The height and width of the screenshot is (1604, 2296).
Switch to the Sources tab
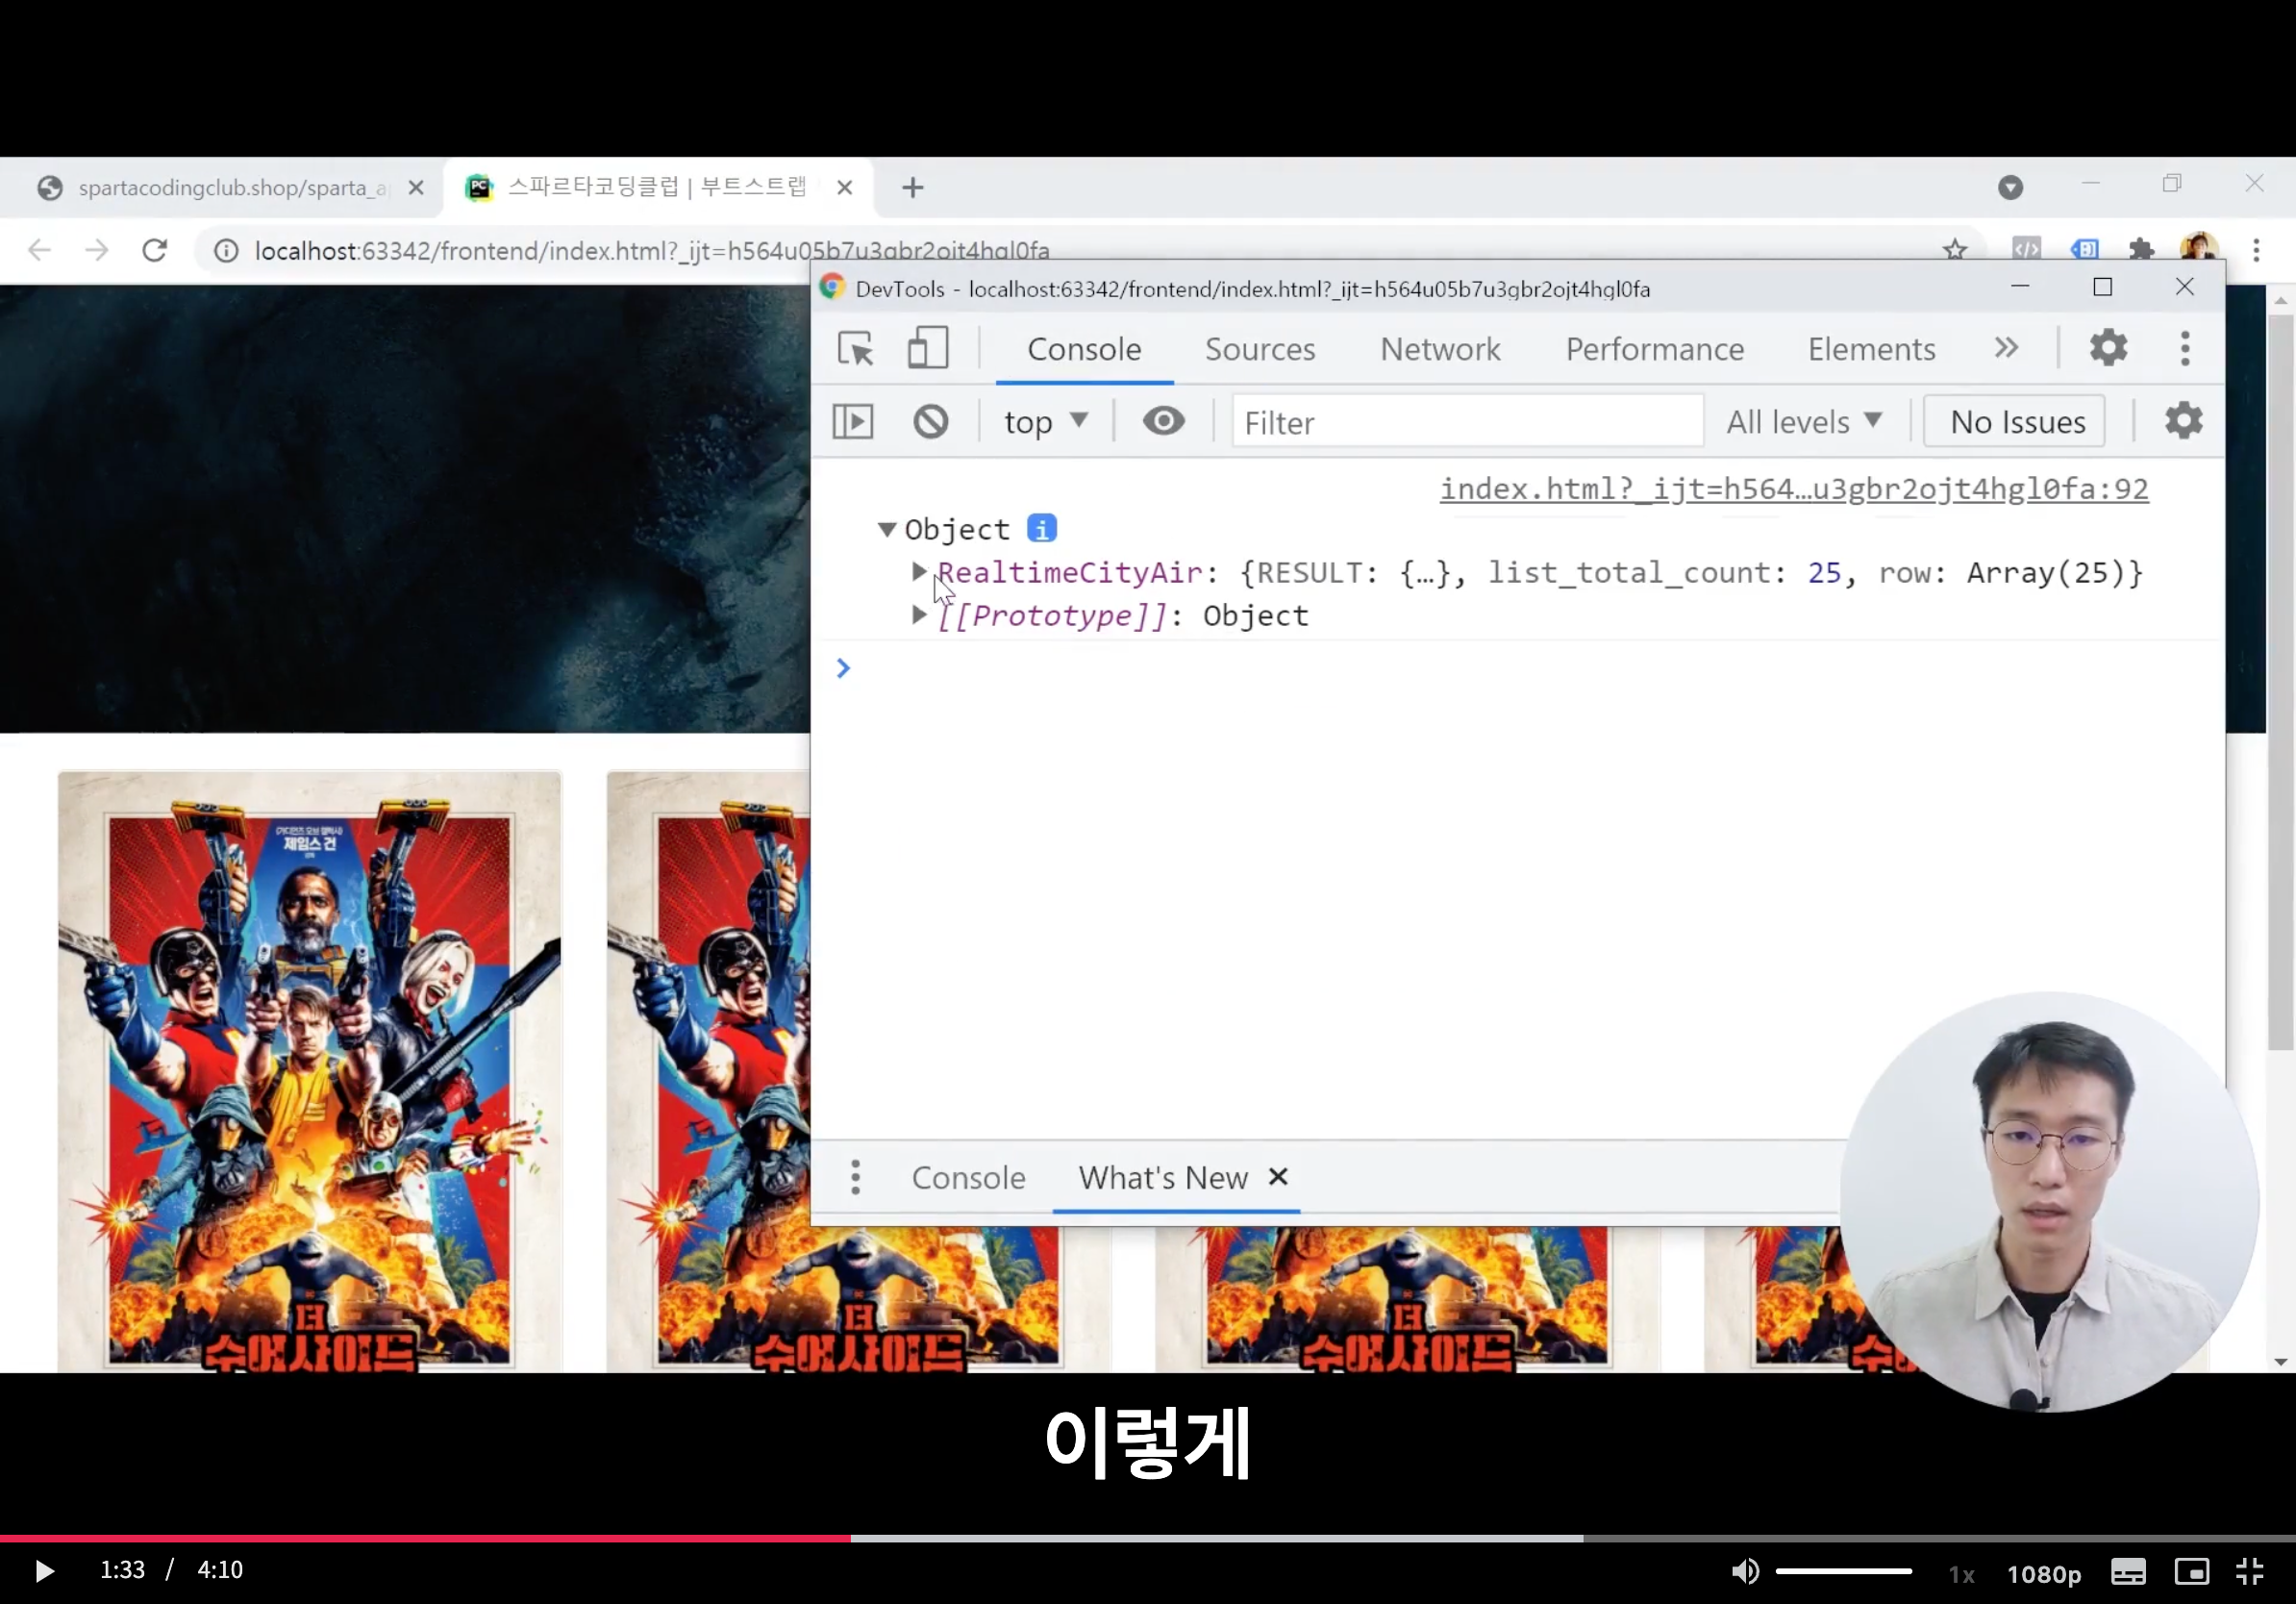coord(1260,349)
